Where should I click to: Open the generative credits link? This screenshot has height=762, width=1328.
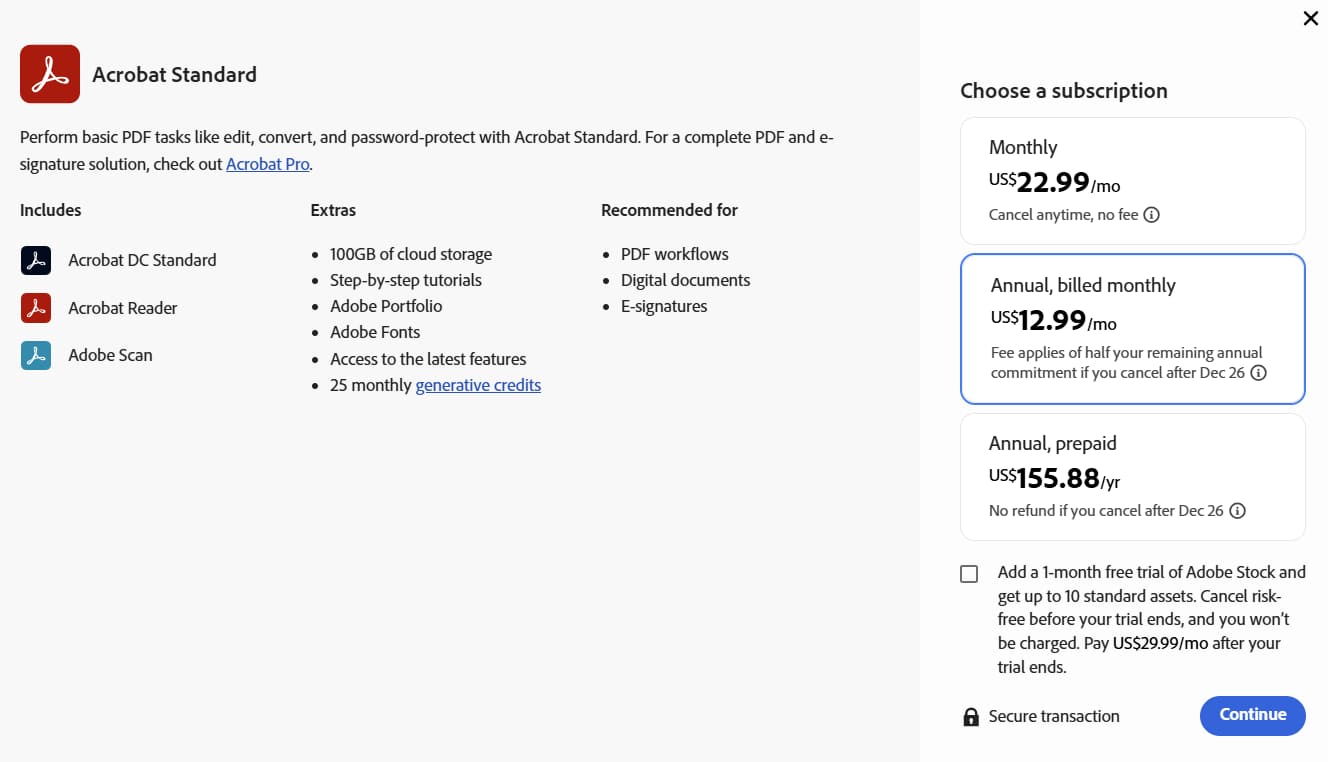(x=478, y=384)
